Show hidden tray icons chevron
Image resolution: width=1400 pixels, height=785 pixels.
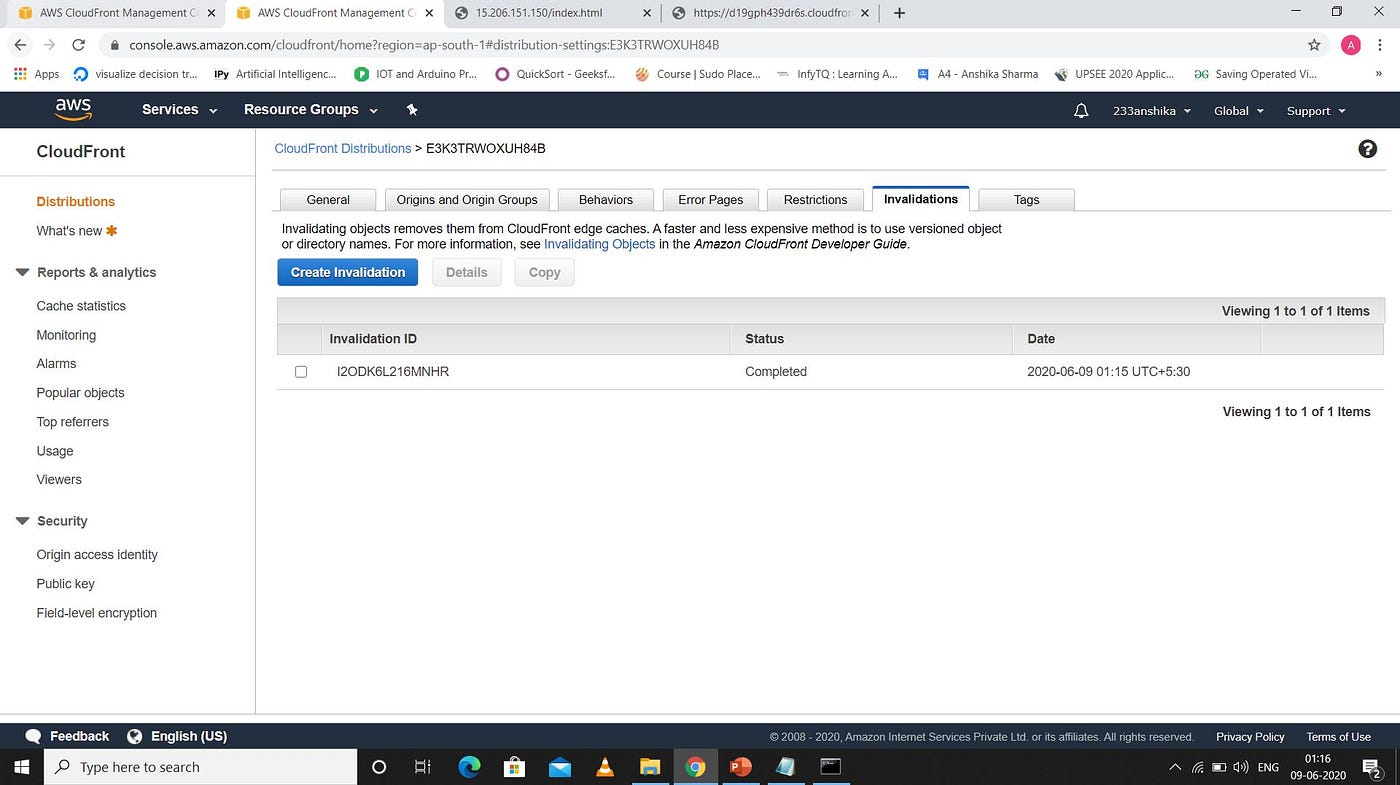(1175, 767)
